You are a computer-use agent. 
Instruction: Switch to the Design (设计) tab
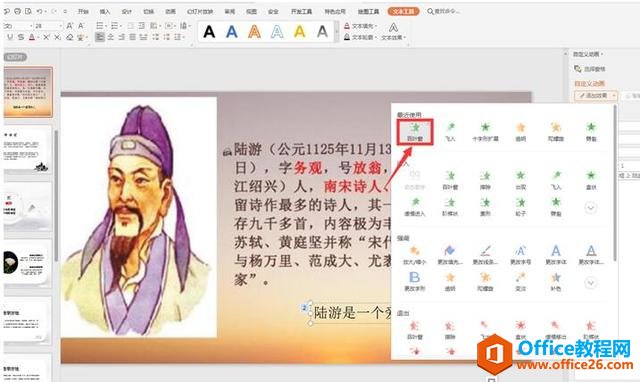(127, 11)
